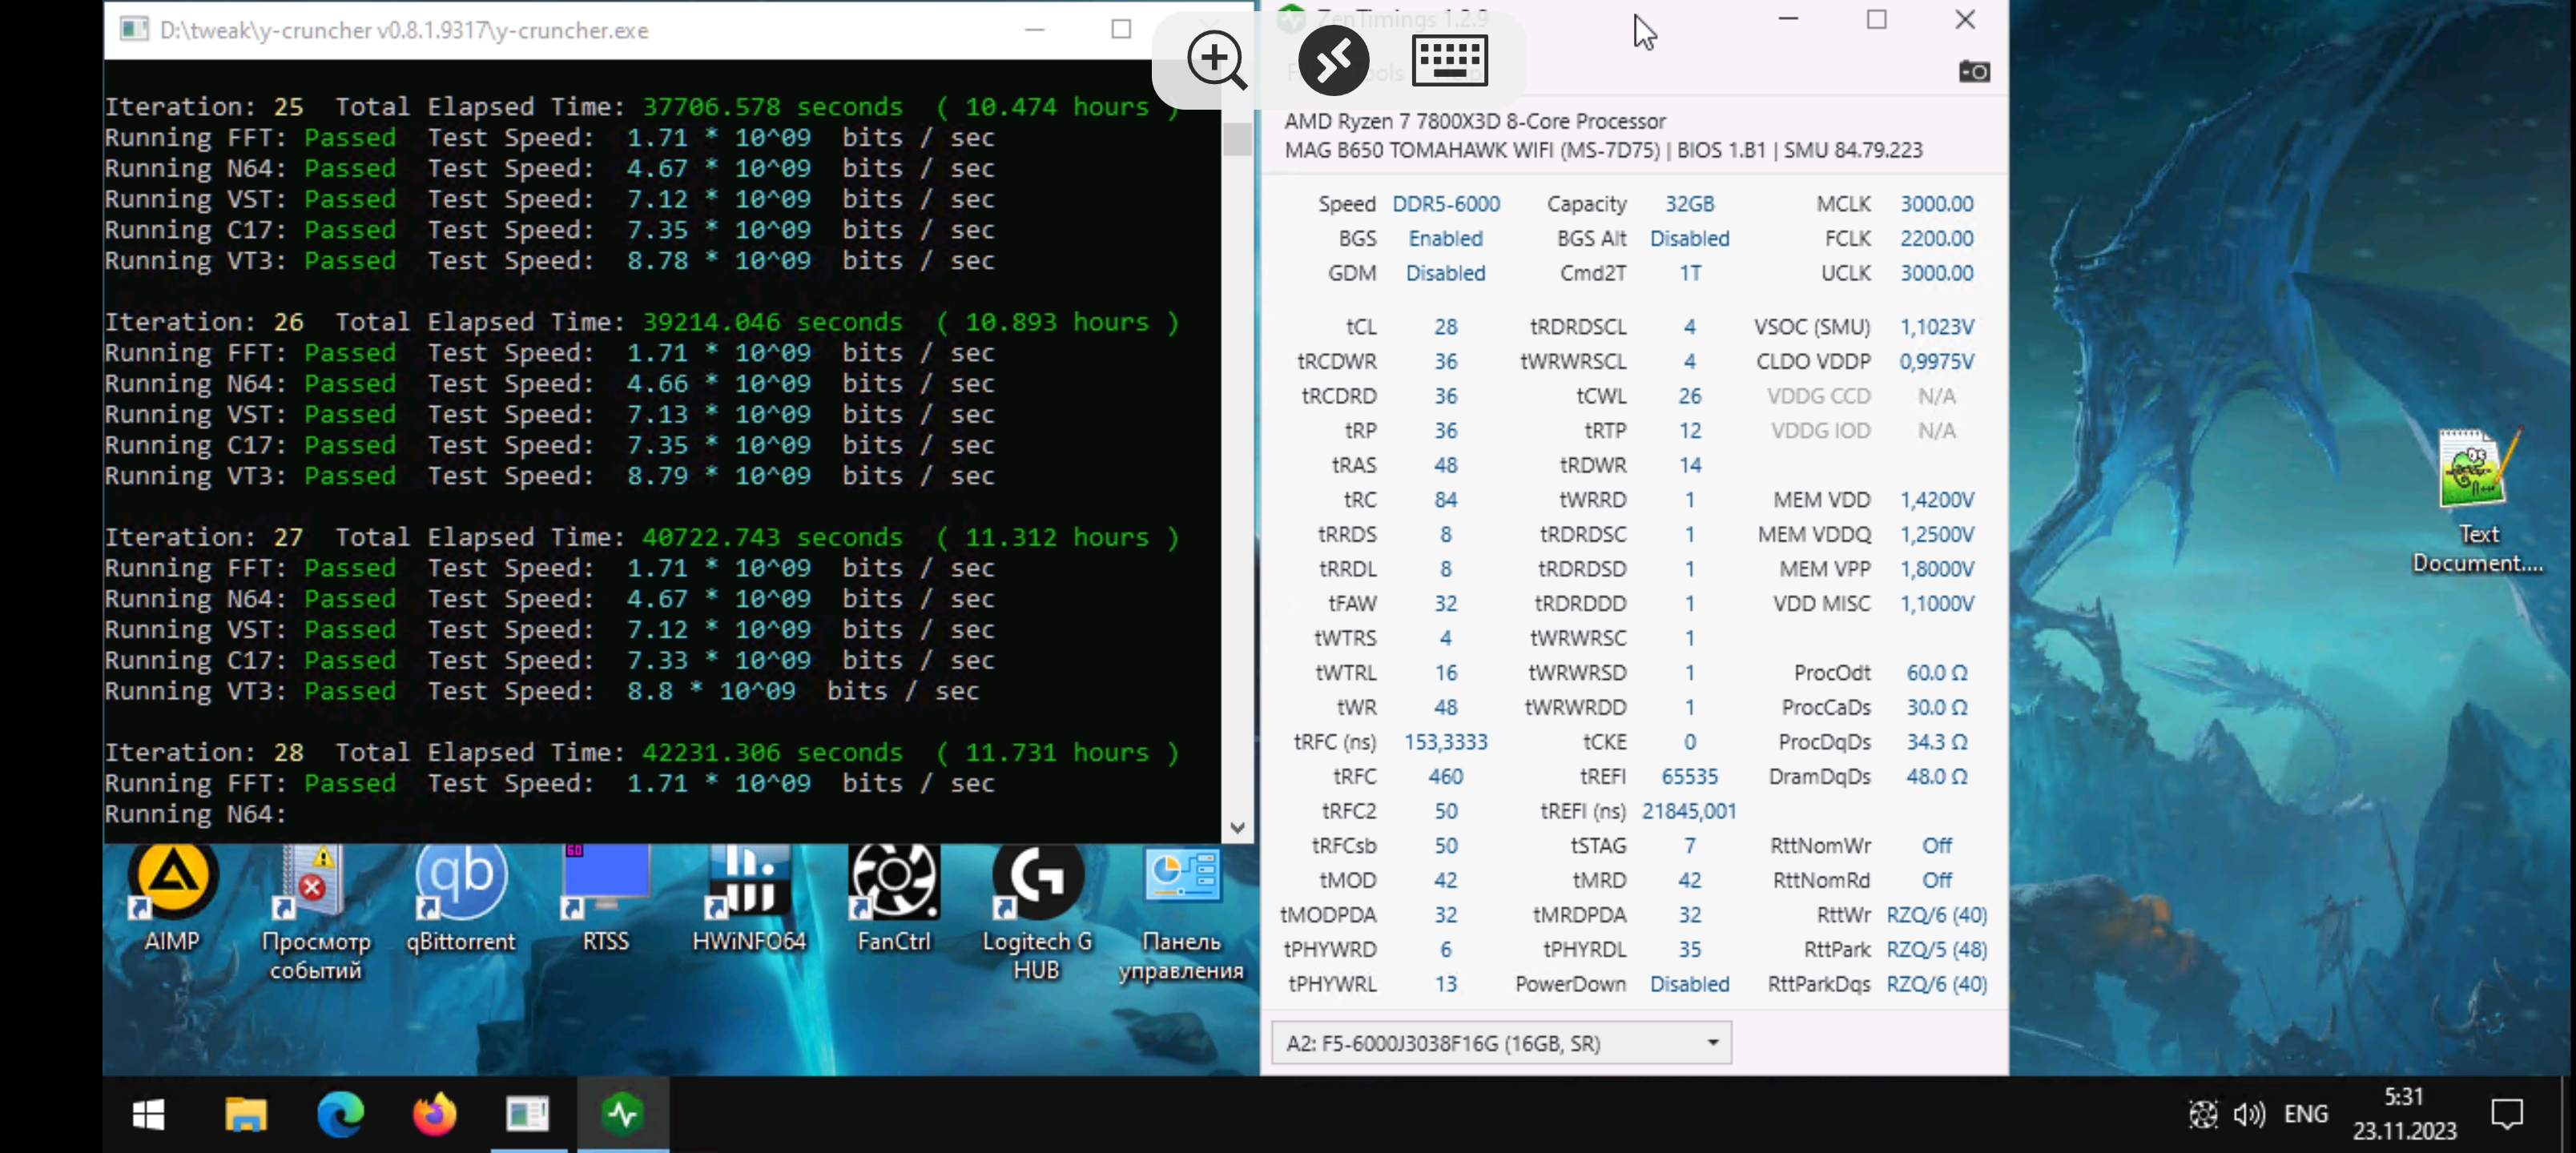Click the volume speaker tray icon

coord(2249,1114)
